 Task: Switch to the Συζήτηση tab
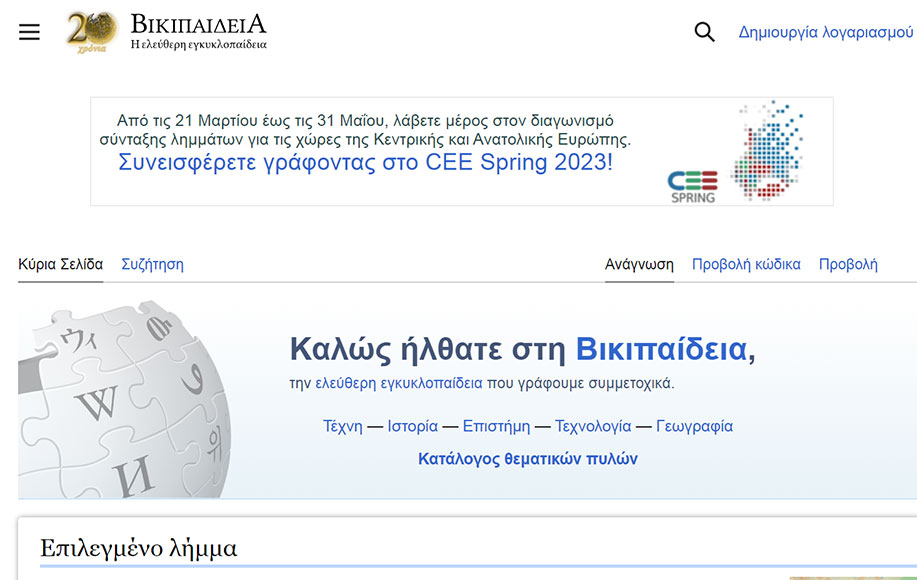click(x=153, y=264)
